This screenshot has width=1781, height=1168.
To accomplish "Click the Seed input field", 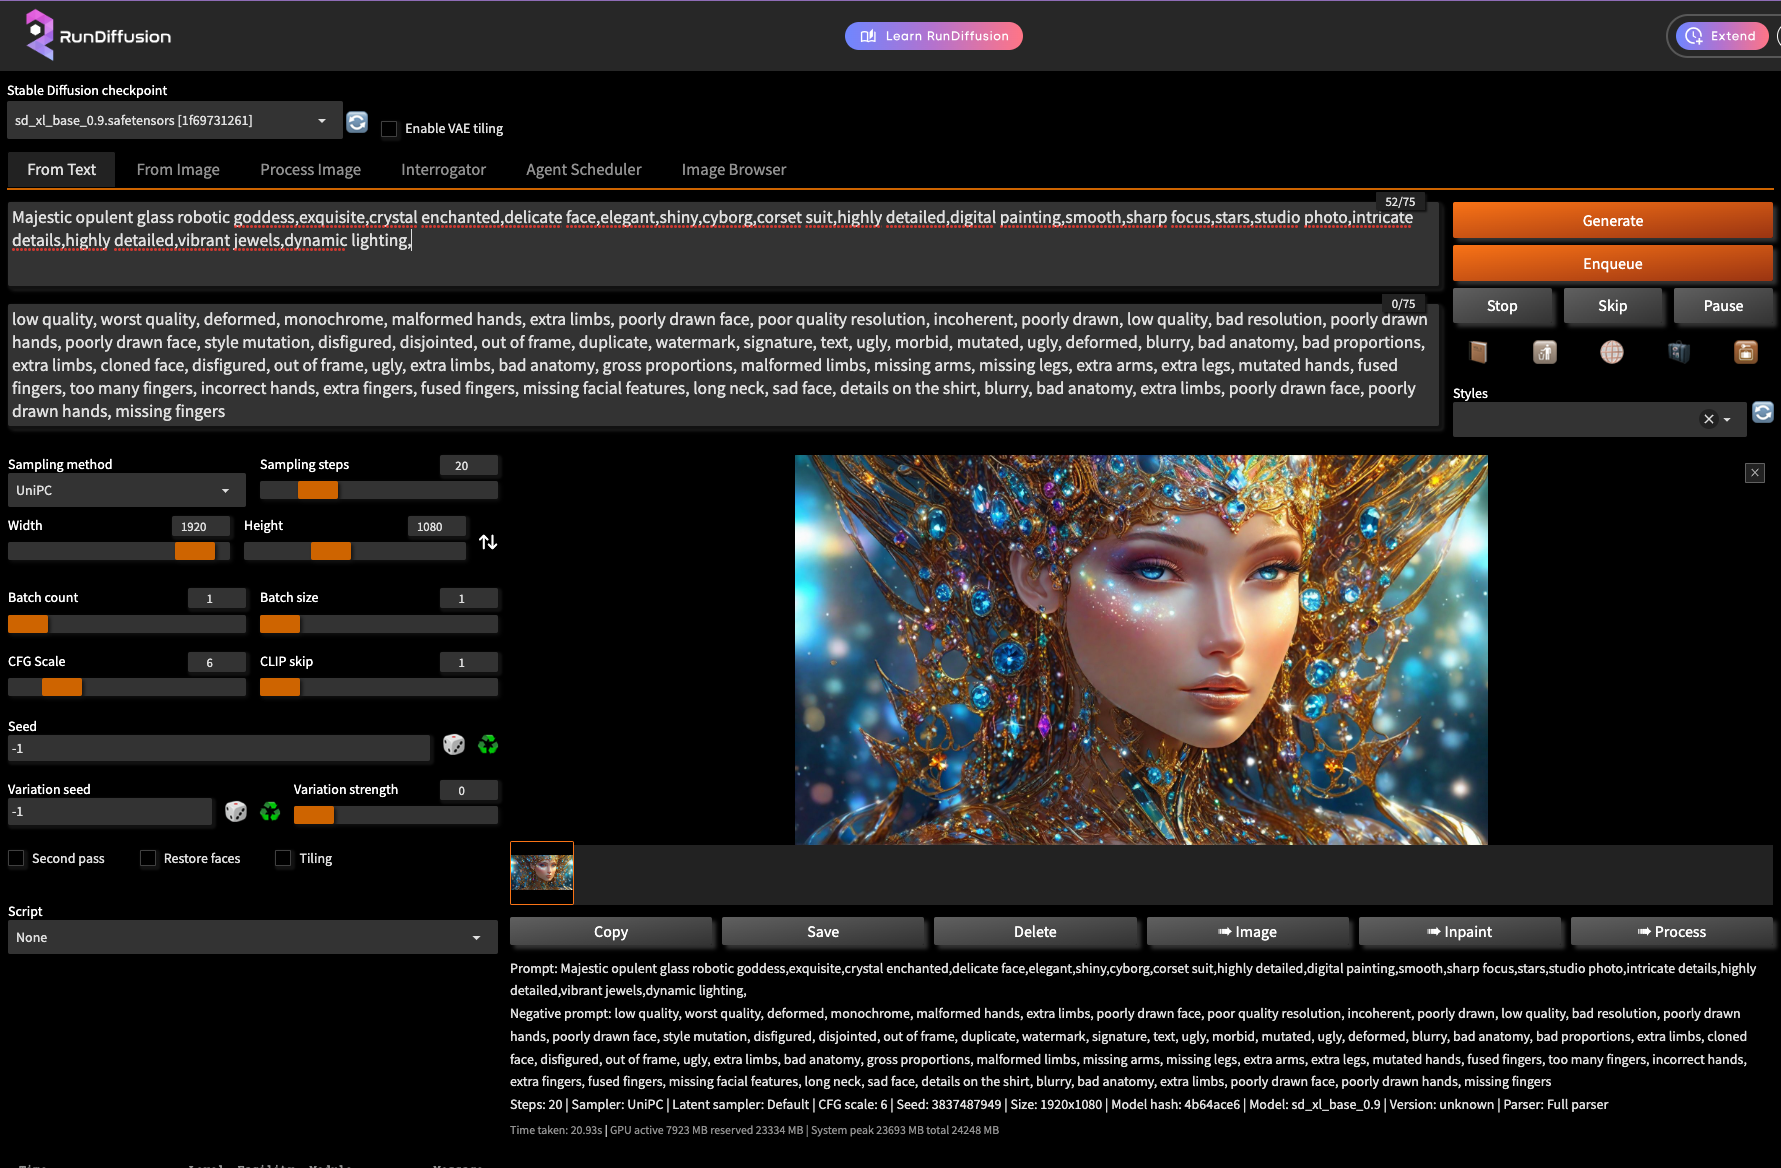I will 218,748.
